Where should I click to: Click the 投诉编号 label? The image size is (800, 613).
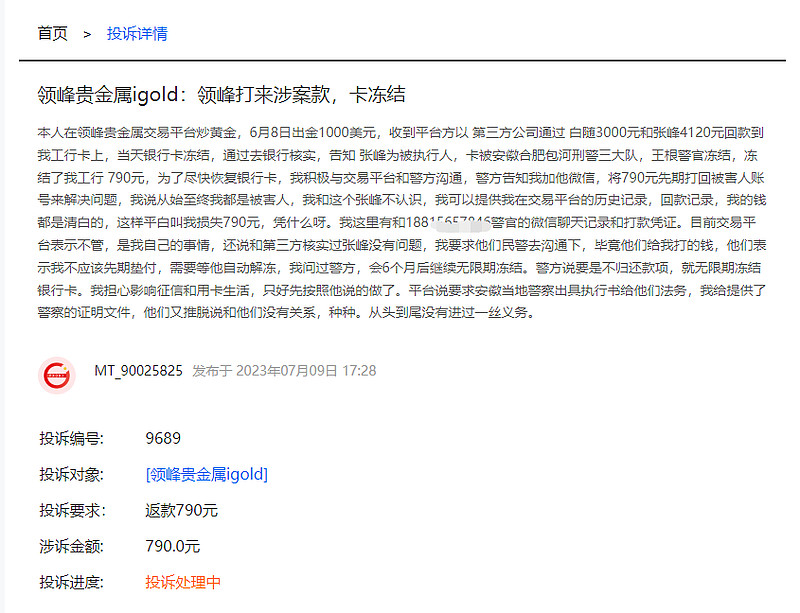pos(71,438)
